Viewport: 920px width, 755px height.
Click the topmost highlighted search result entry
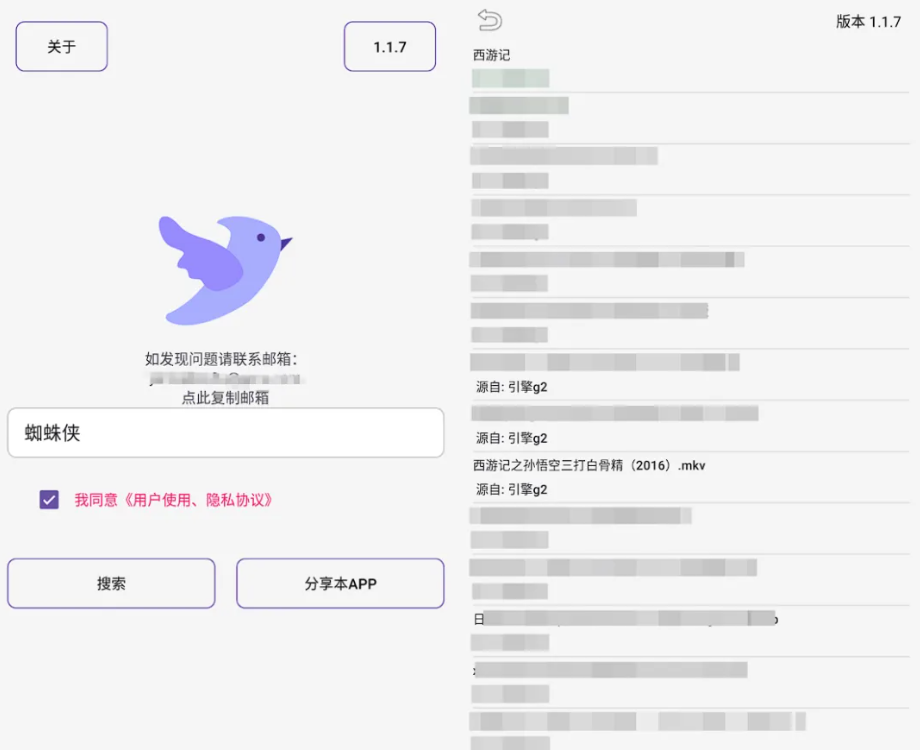tap(510, 77)
